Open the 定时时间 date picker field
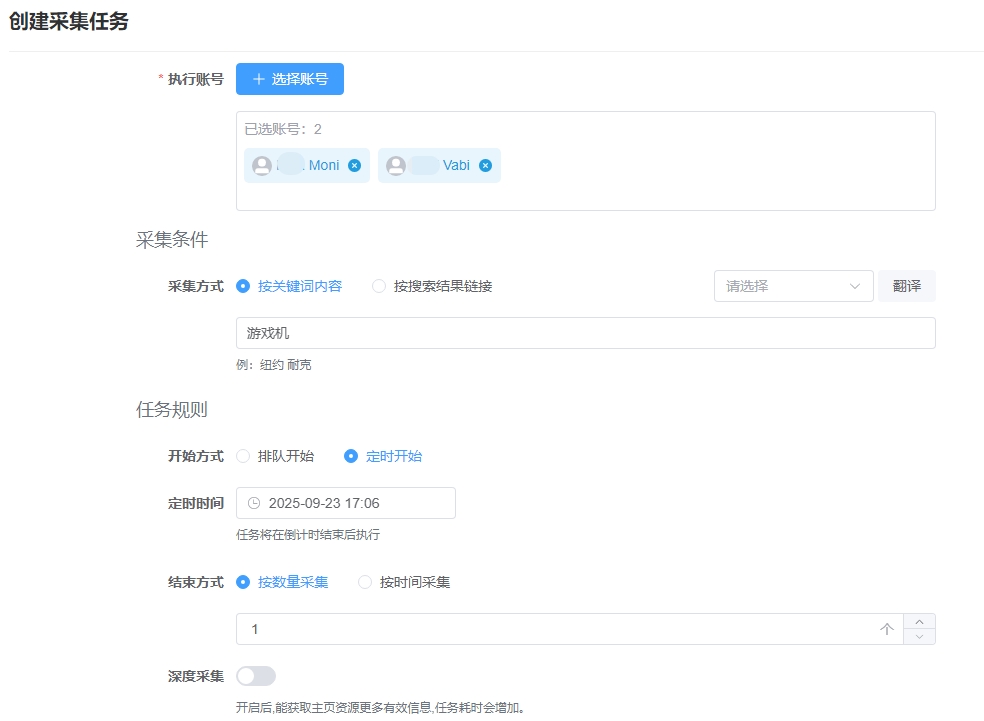 [355, 503]
